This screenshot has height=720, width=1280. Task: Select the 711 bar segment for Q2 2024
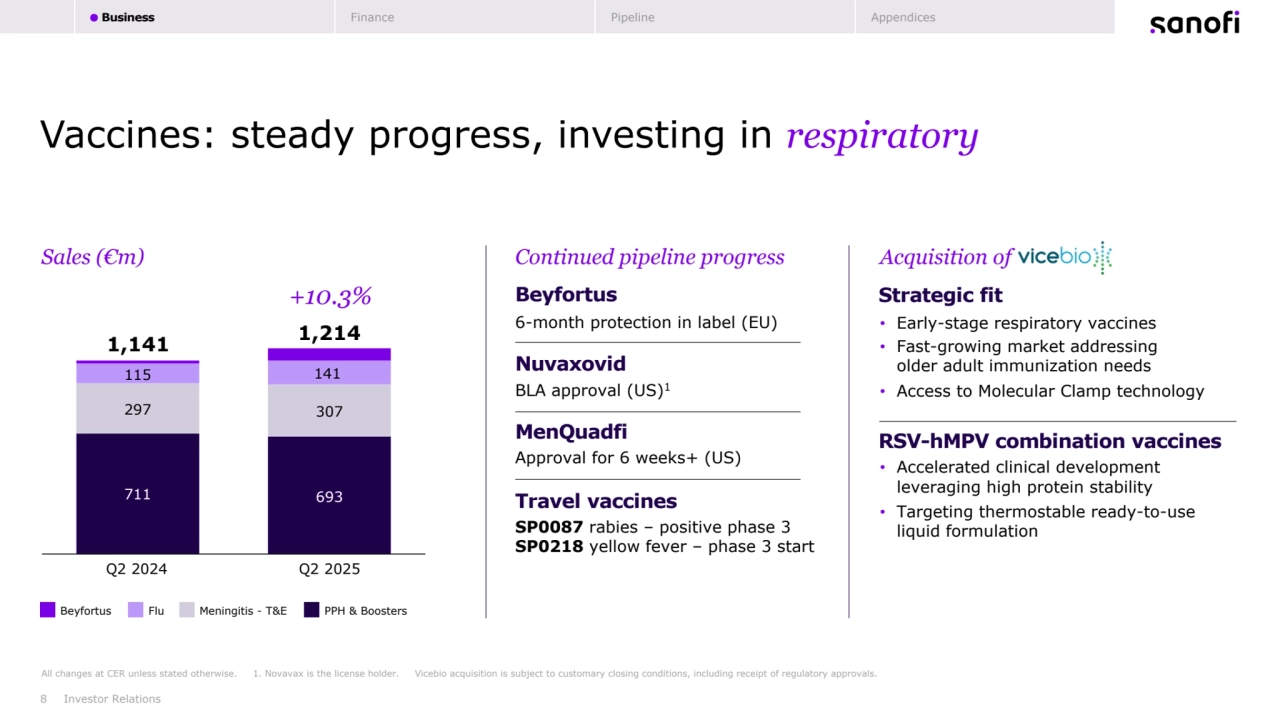click(137, 493)
